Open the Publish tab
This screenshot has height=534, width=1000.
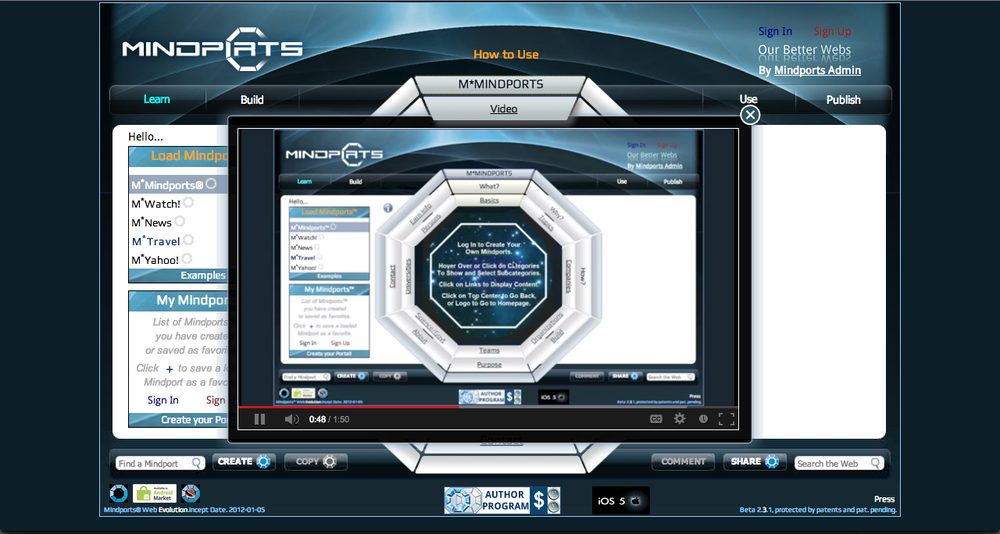tap(843, 100)
